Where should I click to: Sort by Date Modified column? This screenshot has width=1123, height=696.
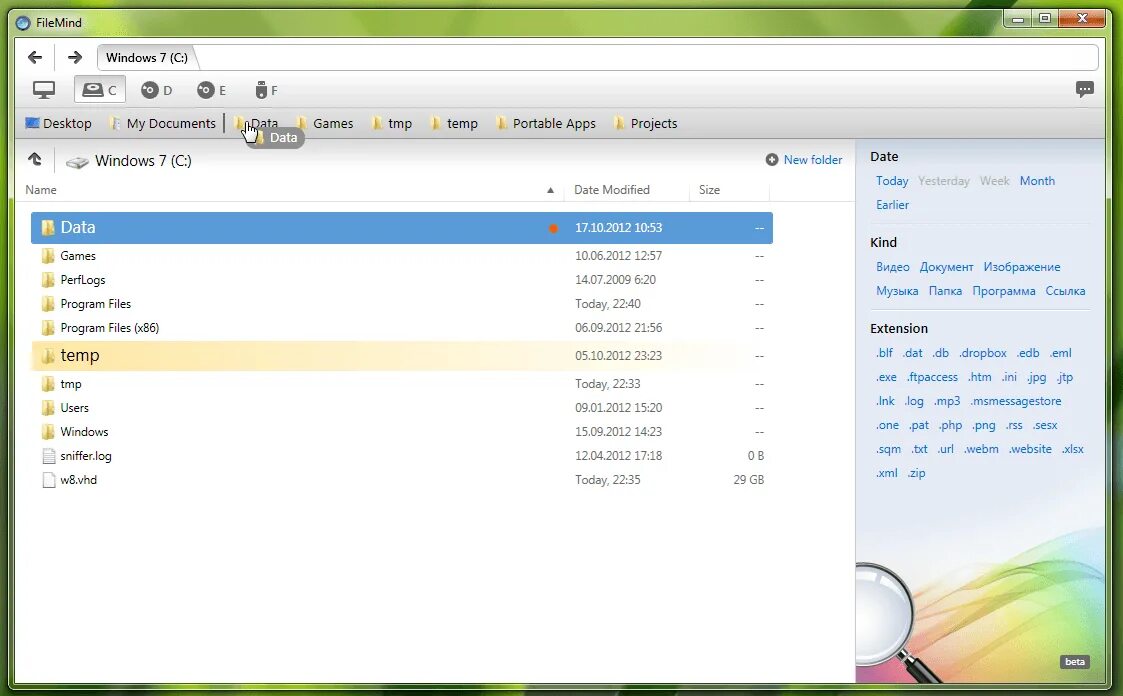click(612, 190)
